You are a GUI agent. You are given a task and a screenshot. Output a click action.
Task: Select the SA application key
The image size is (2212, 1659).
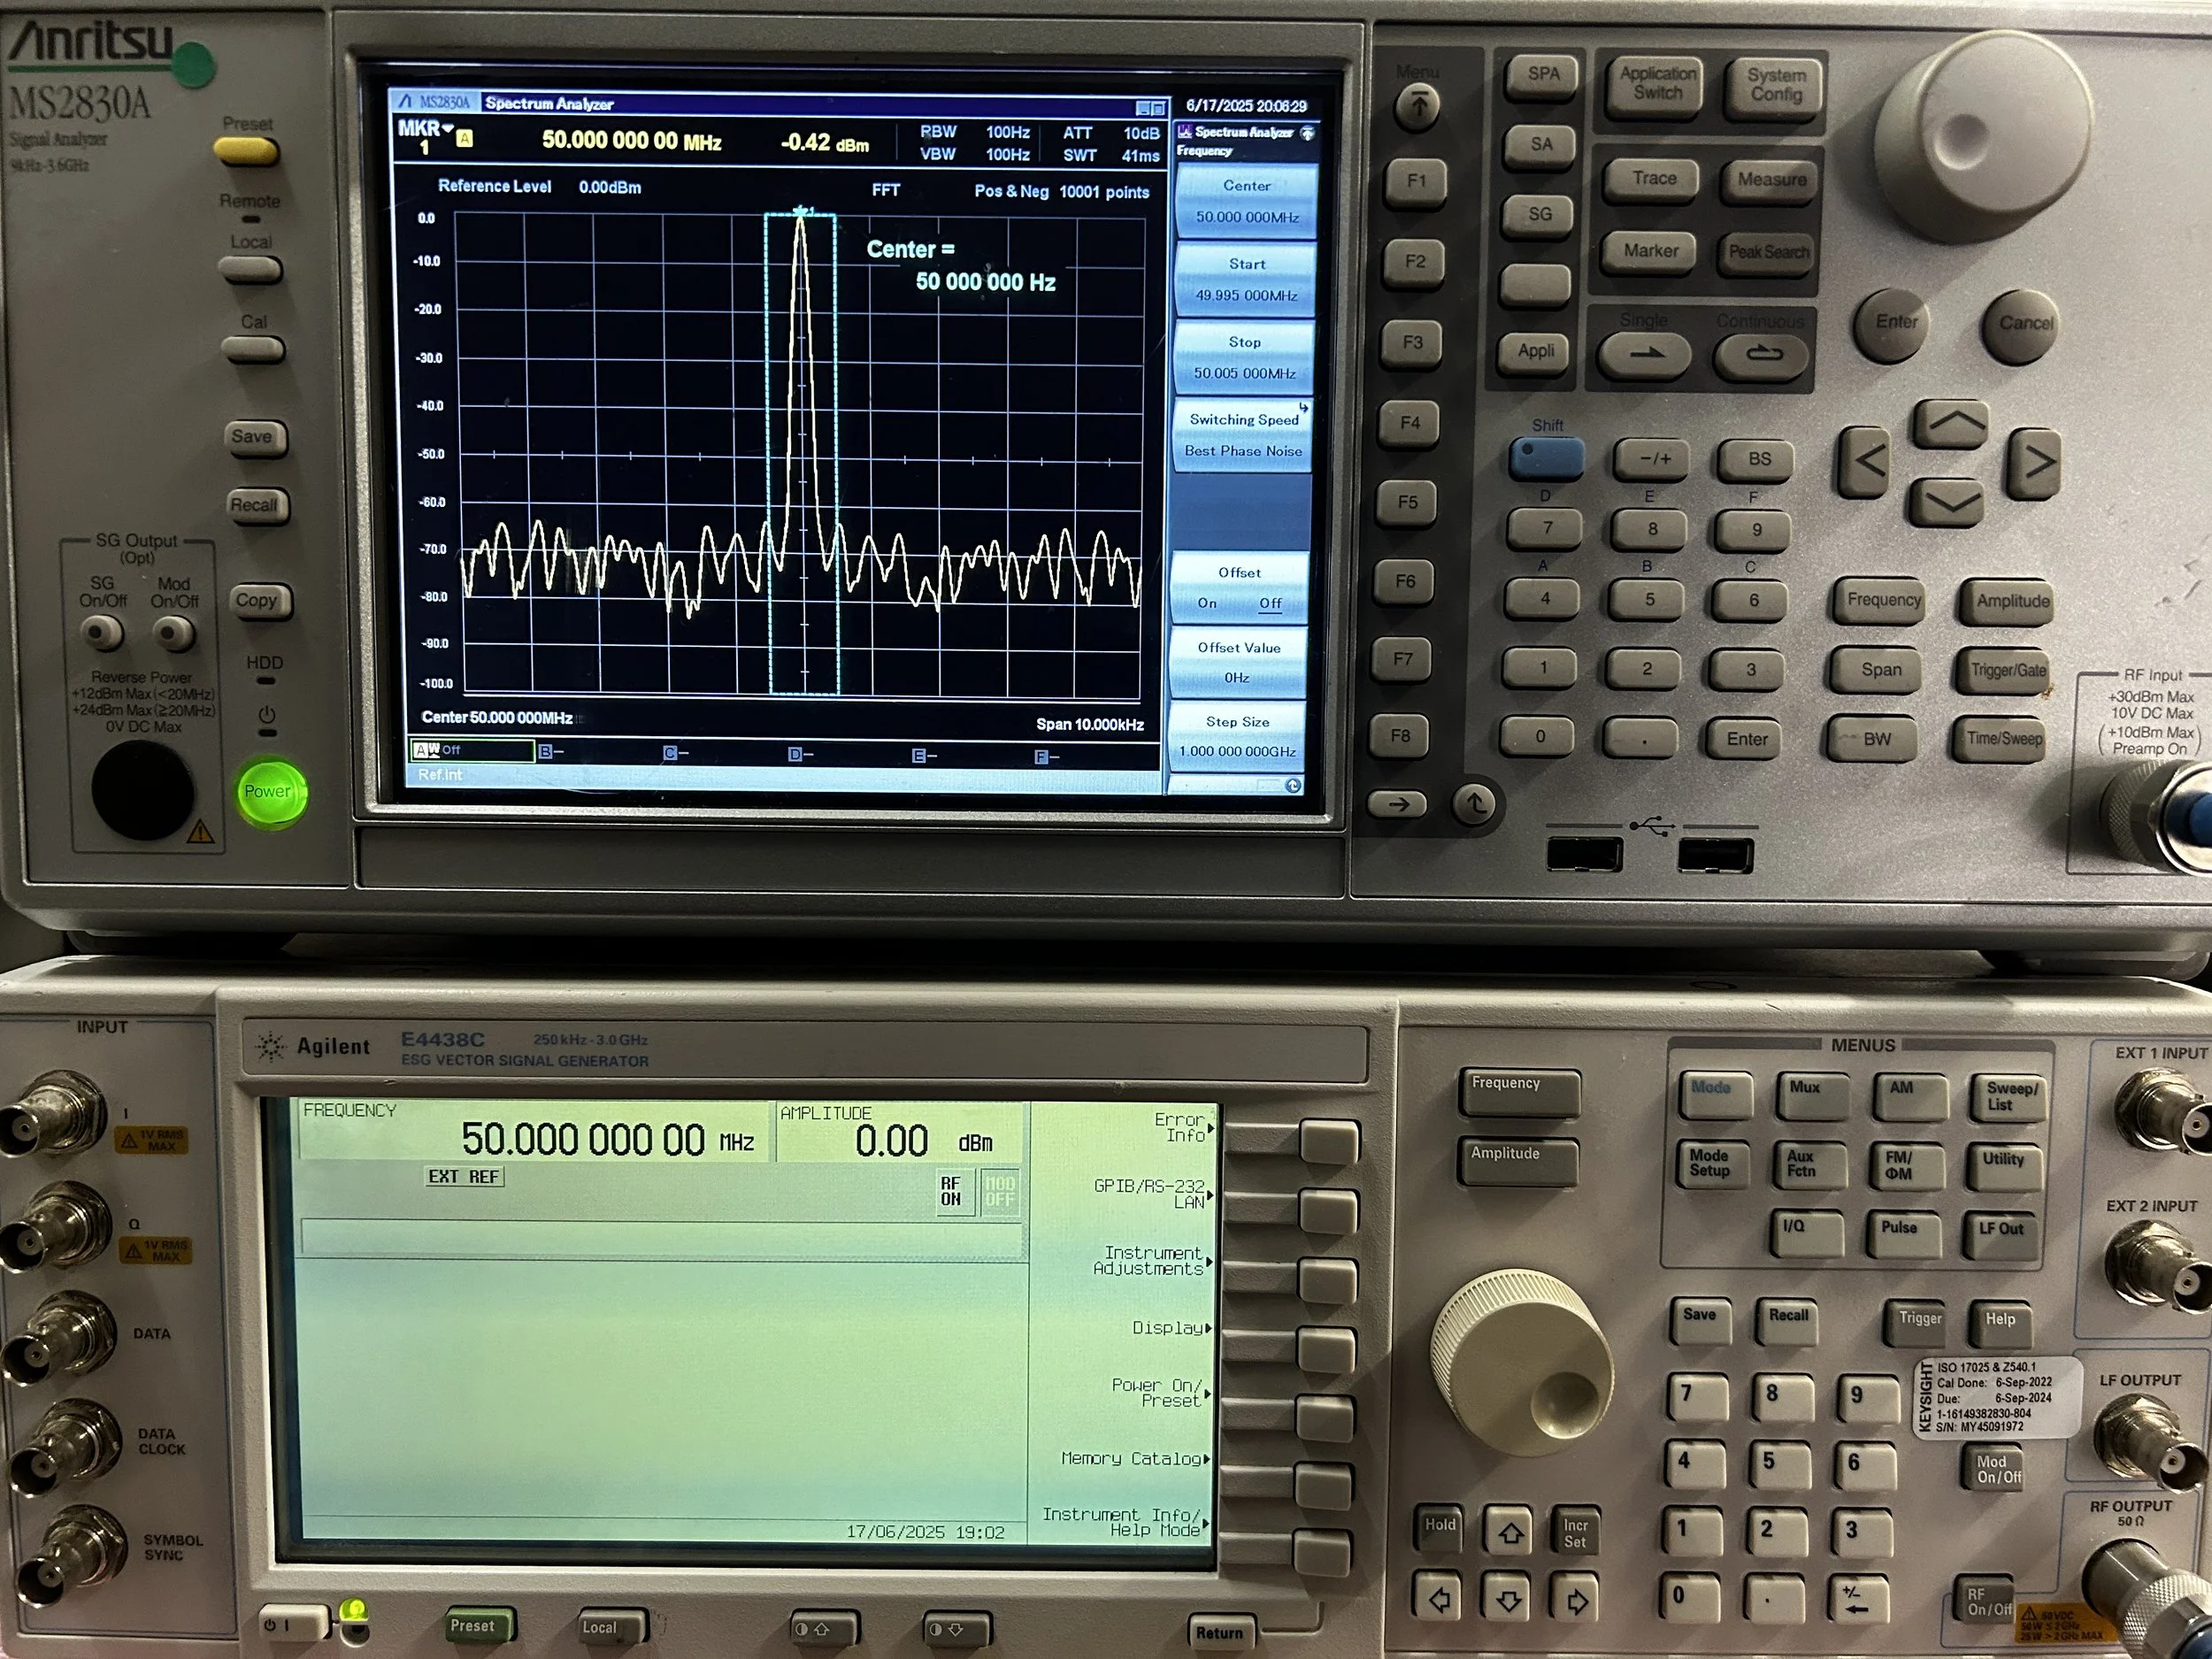pyautogui.click(x=1541, y=147)
